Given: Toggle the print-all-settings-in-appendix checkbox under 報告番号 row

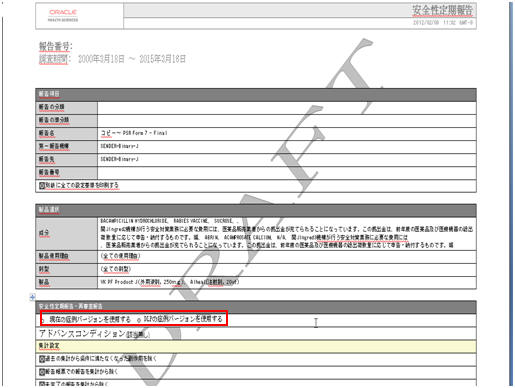Looking at the screenshot, I should tap(42, 185).
